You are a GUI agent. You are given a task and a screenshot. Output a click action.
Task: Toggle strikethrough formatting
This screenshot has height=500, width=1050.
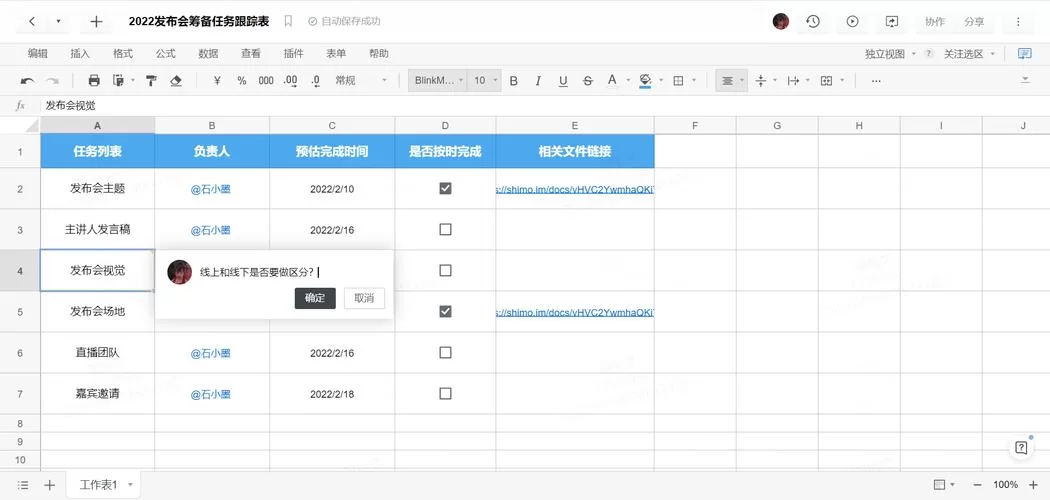(587, 80)
